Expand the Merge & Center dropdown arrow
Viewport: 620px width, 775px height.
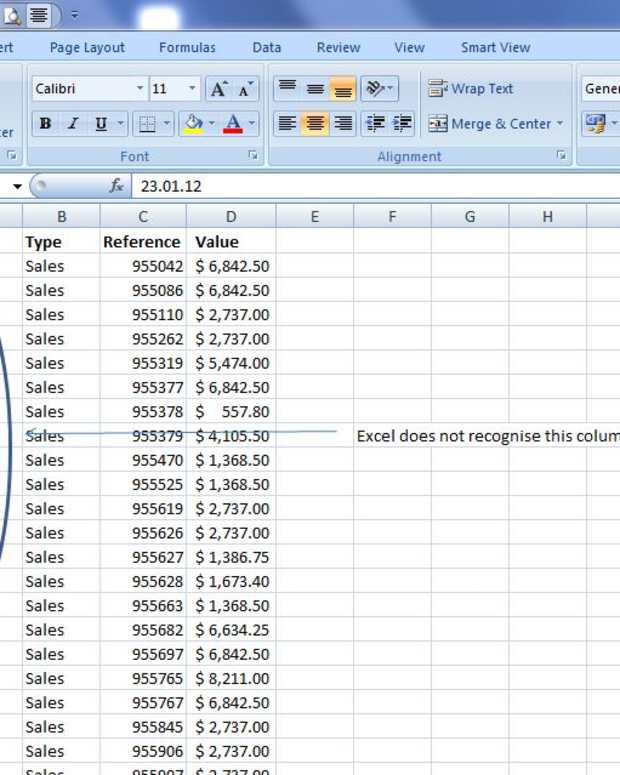[x=560, y=124]
